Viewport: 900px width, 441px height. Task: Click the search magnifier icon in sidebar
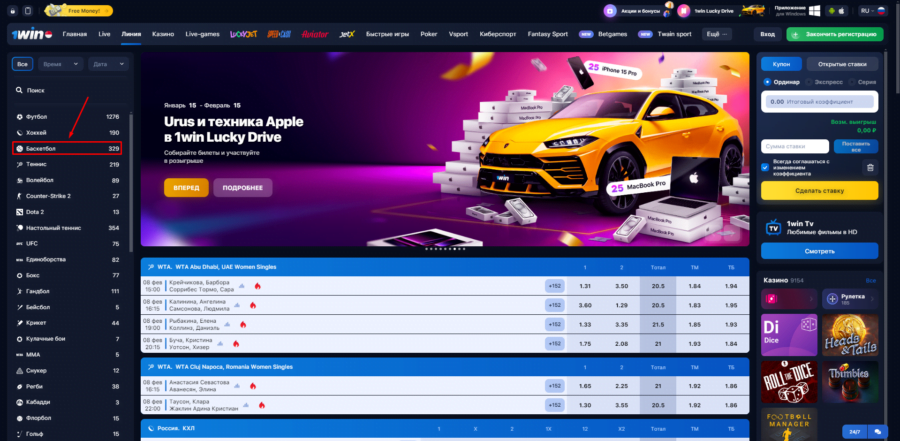[x=20, y=90]
